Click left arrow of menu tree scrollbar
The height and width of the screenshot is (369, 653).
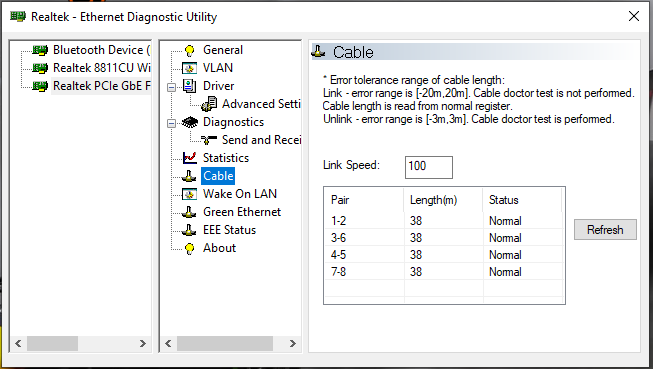[168, 344]
